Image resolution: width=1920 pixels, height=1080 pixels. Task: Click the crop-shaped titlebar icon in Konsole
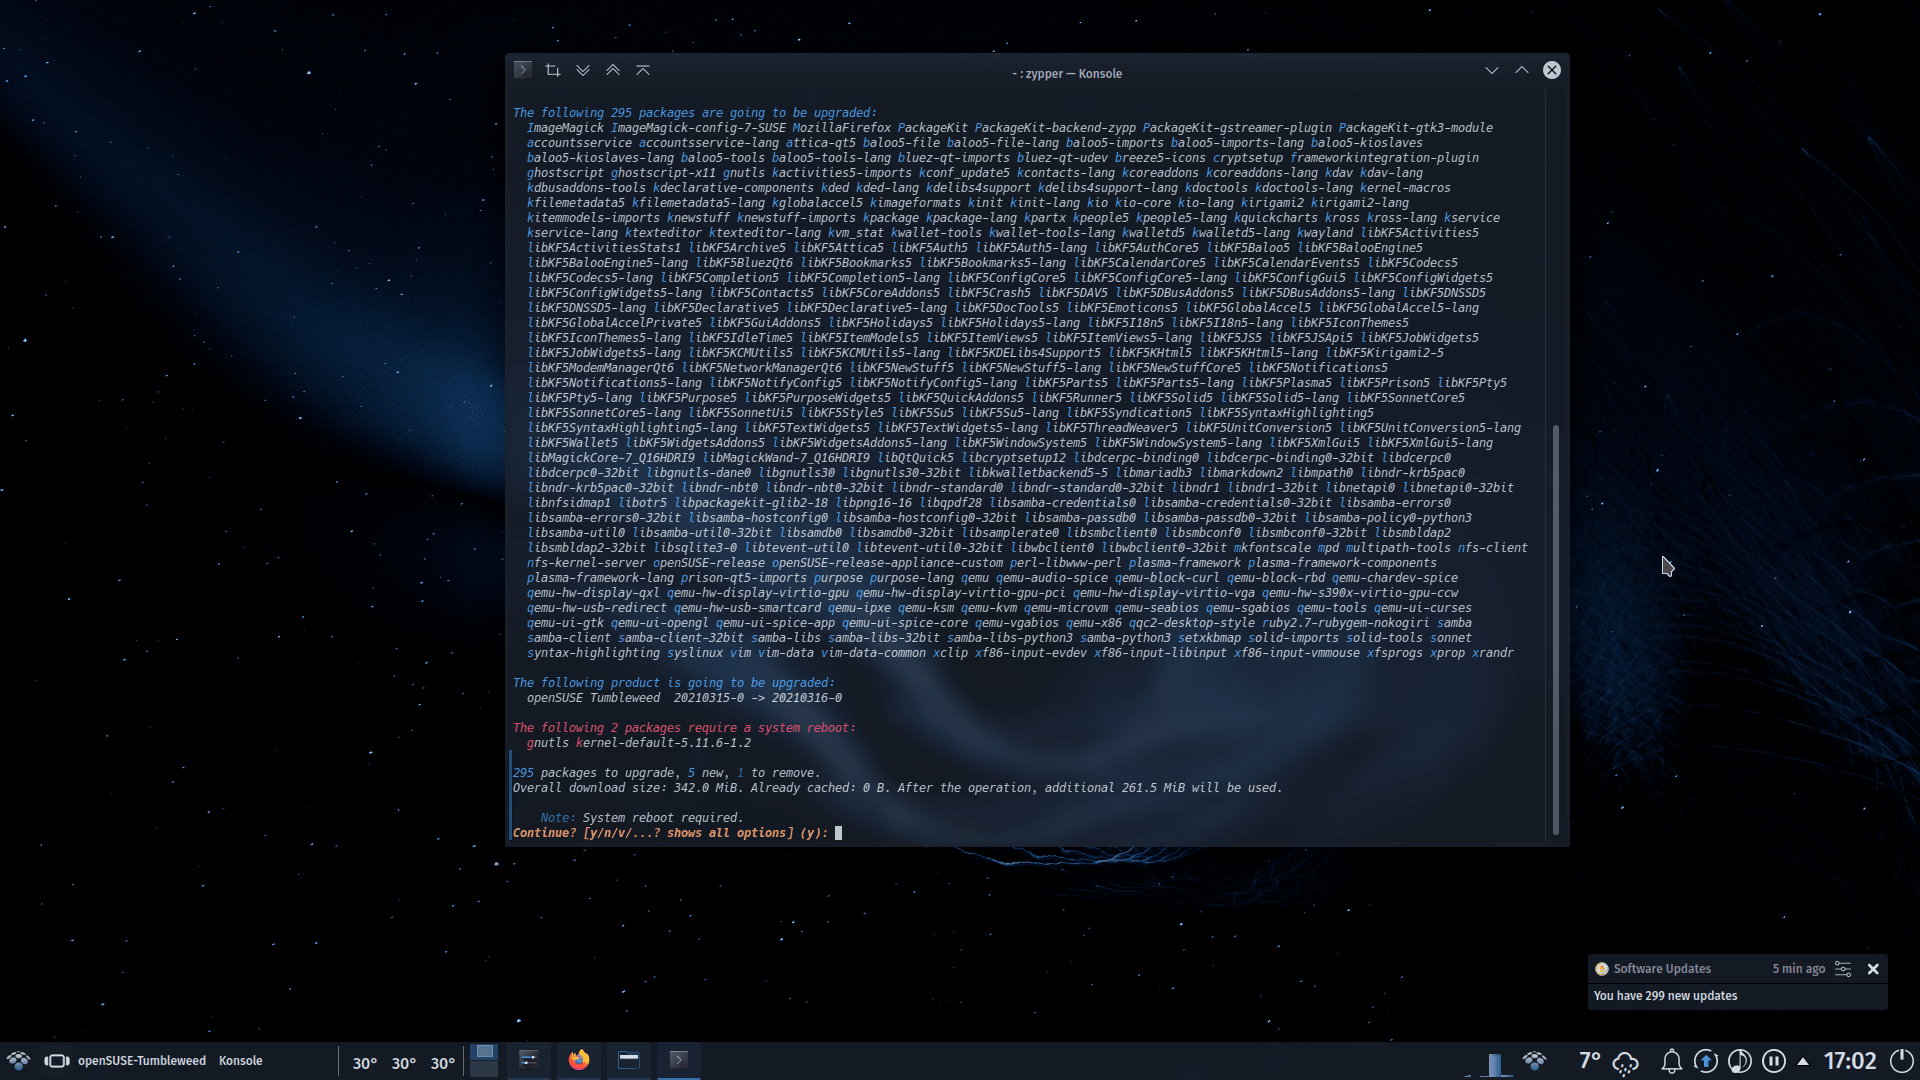[x=553, y=70]
